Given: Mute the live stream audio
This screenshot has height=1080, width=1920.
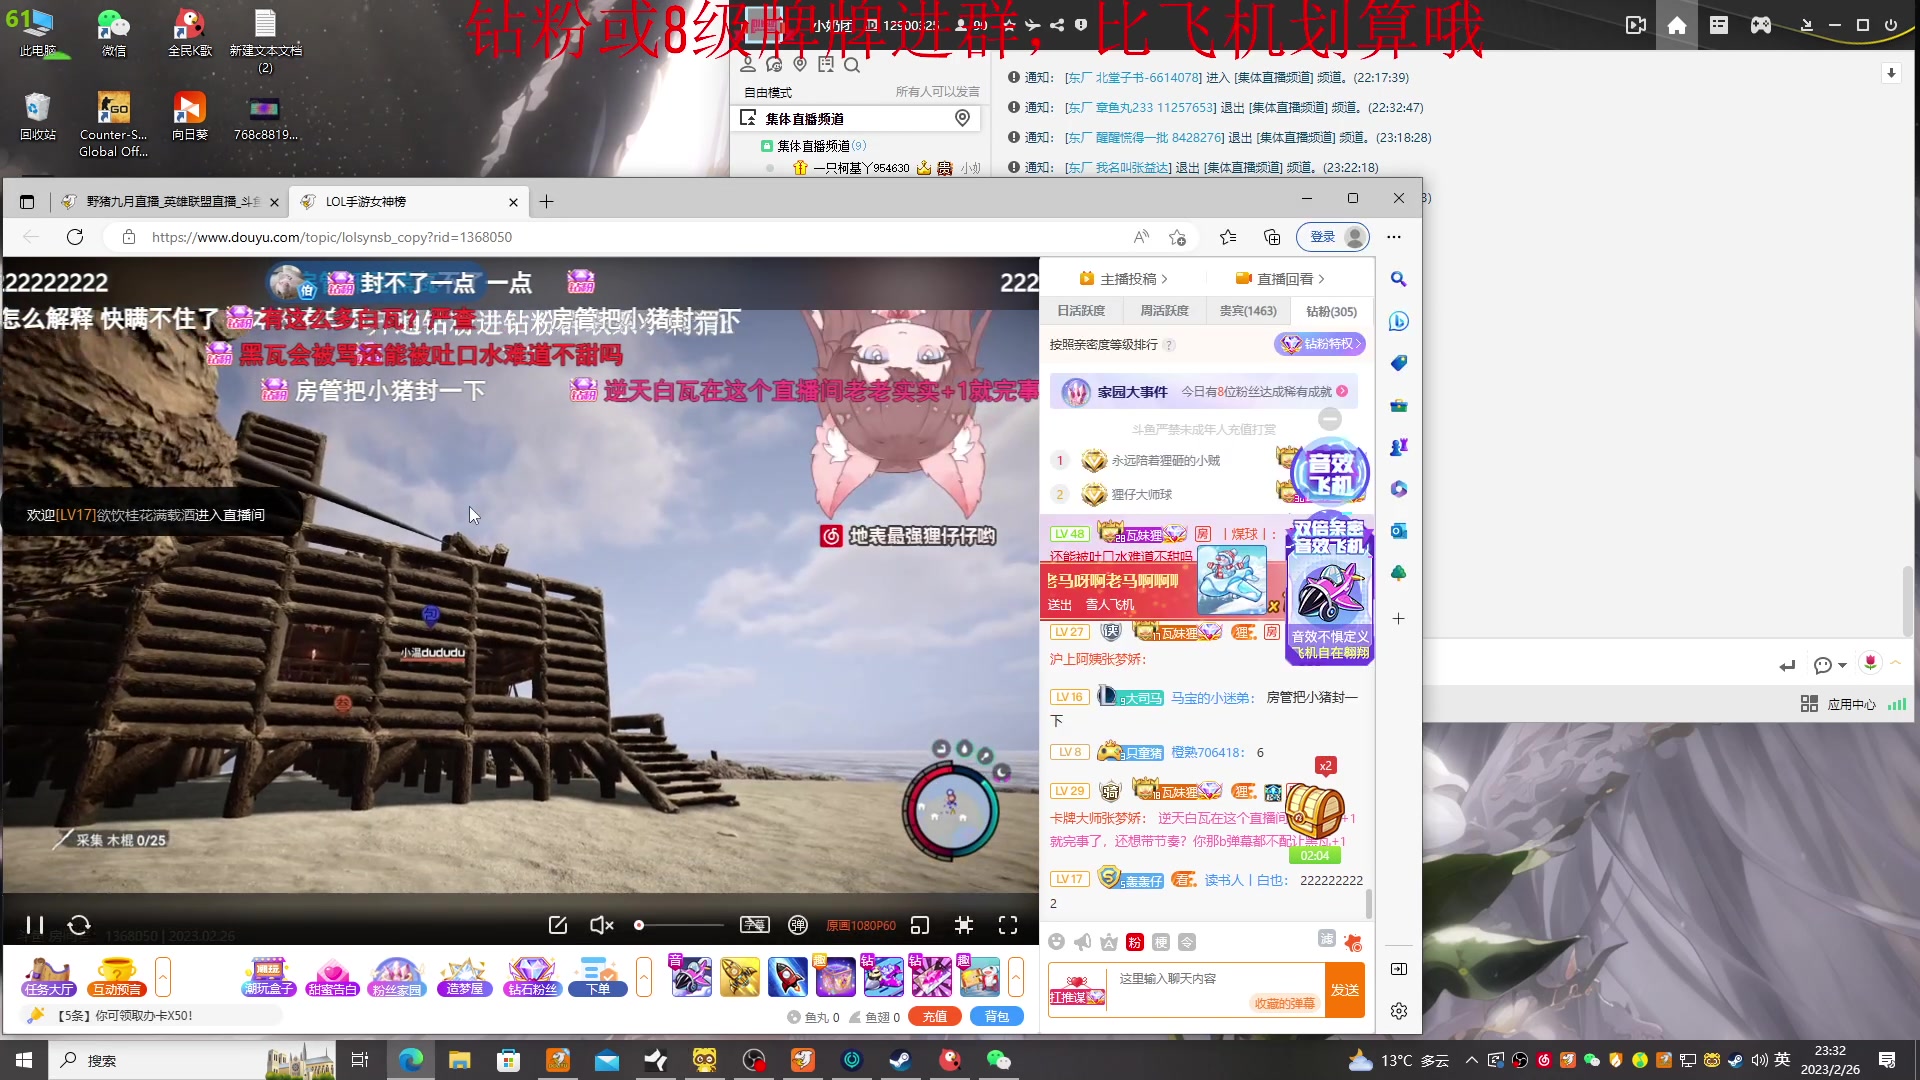Looking at the screenshot, I should coord(600,925).
